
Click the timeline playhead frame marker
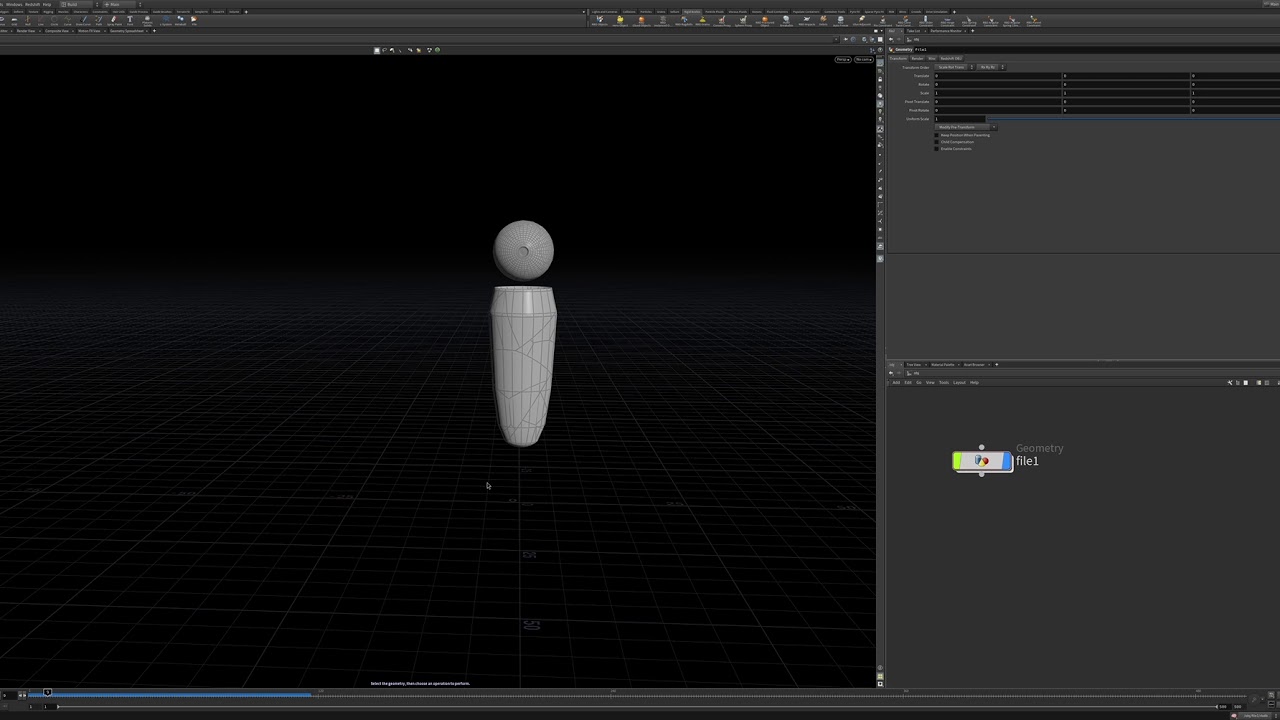click(x=47, y=692)
